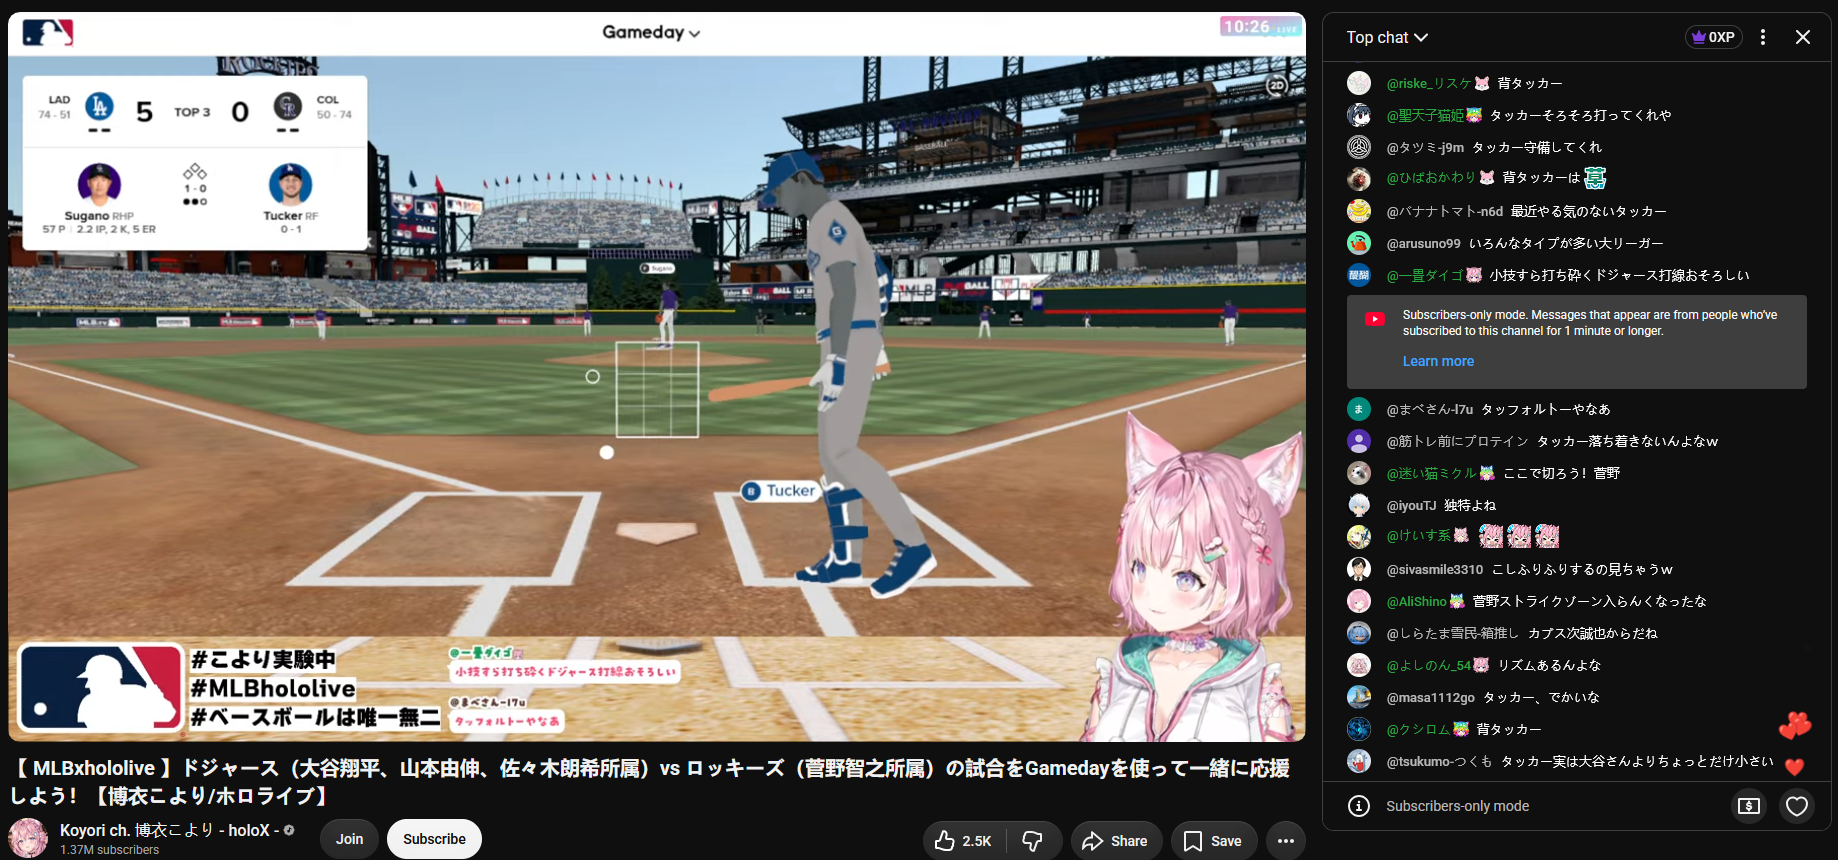Screen dimensions: 1838x860
Task: Click the strike zone box in video
Action: click(657, 390)
